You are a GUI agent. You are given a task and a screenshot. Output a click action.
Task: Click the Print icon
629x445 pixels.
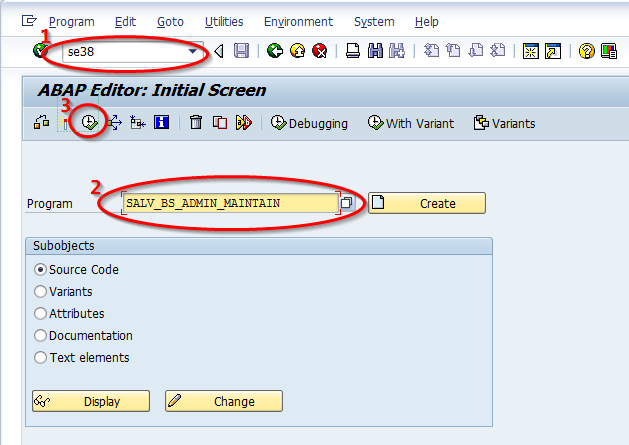(353, 51)
